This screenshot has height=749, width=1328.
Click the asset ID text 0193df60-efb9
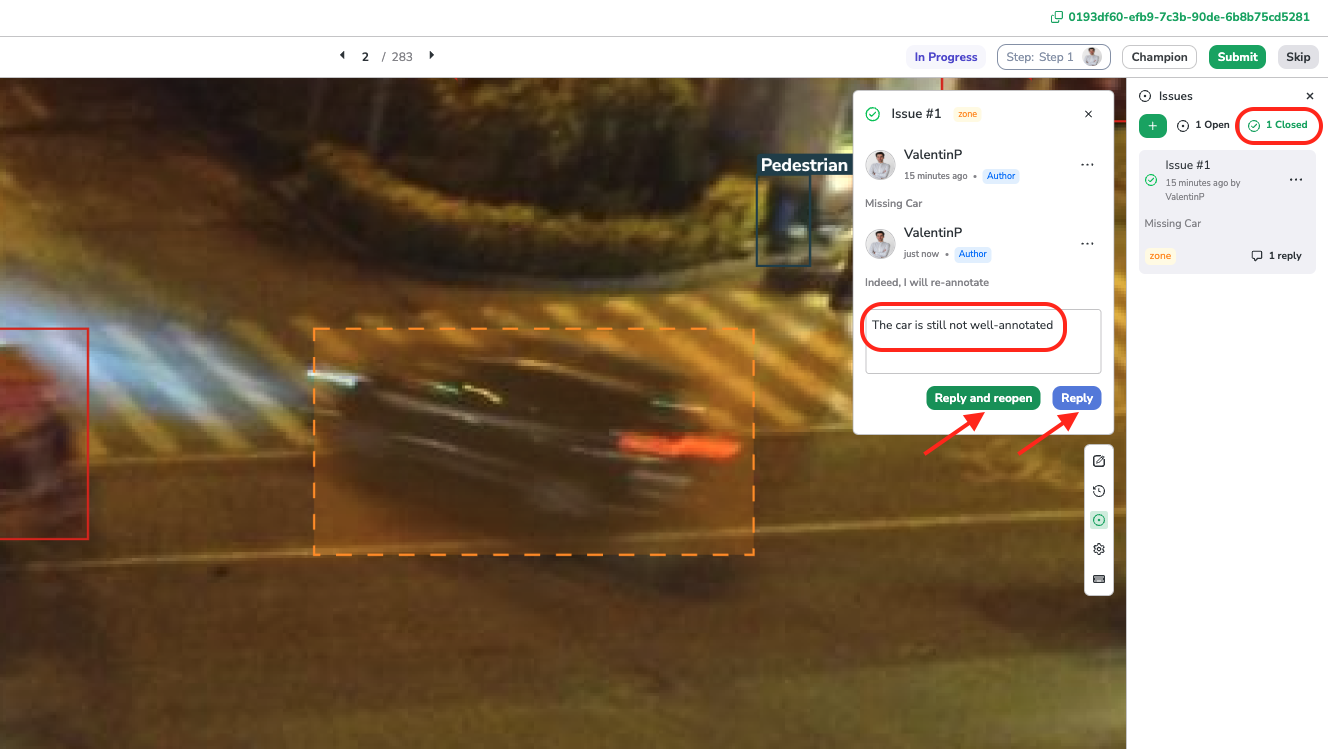(x=1188, y=17)
